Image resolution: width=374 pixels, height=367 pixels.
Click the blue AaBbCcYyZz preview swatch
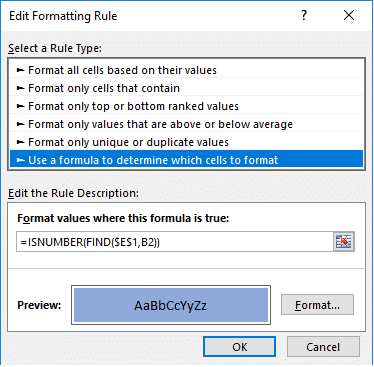tap(171, 305)
